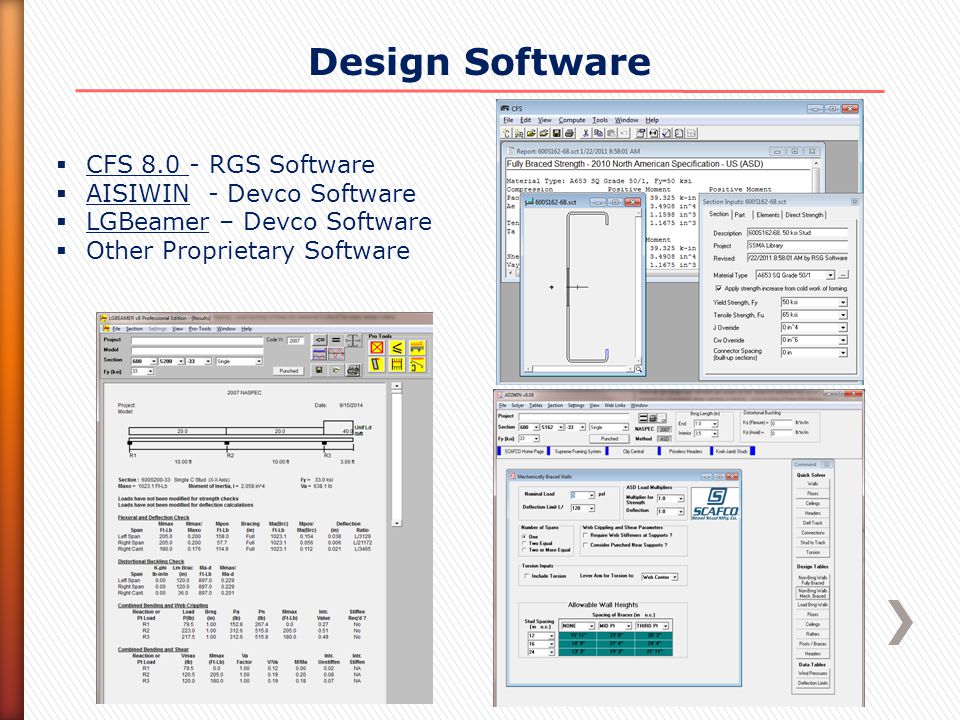
Task: Open the Tools menu in CFS
Action: 600,120
